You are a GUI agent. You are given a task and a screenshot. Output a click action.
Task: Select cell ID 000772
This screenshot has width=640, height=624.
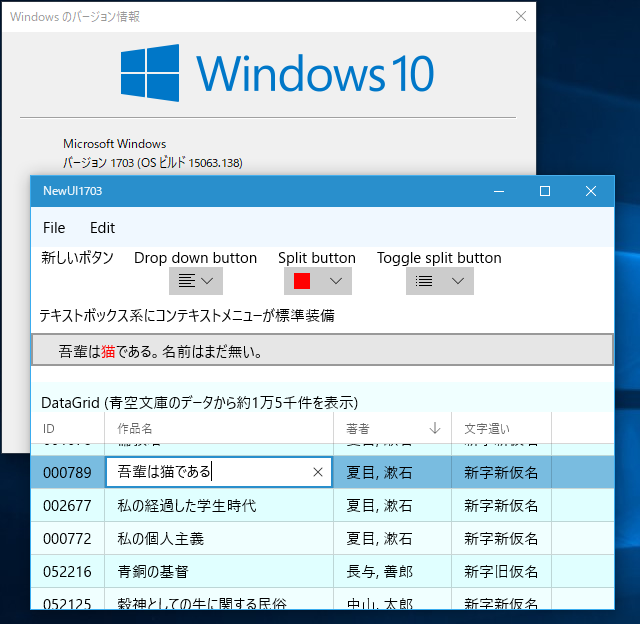68,539
